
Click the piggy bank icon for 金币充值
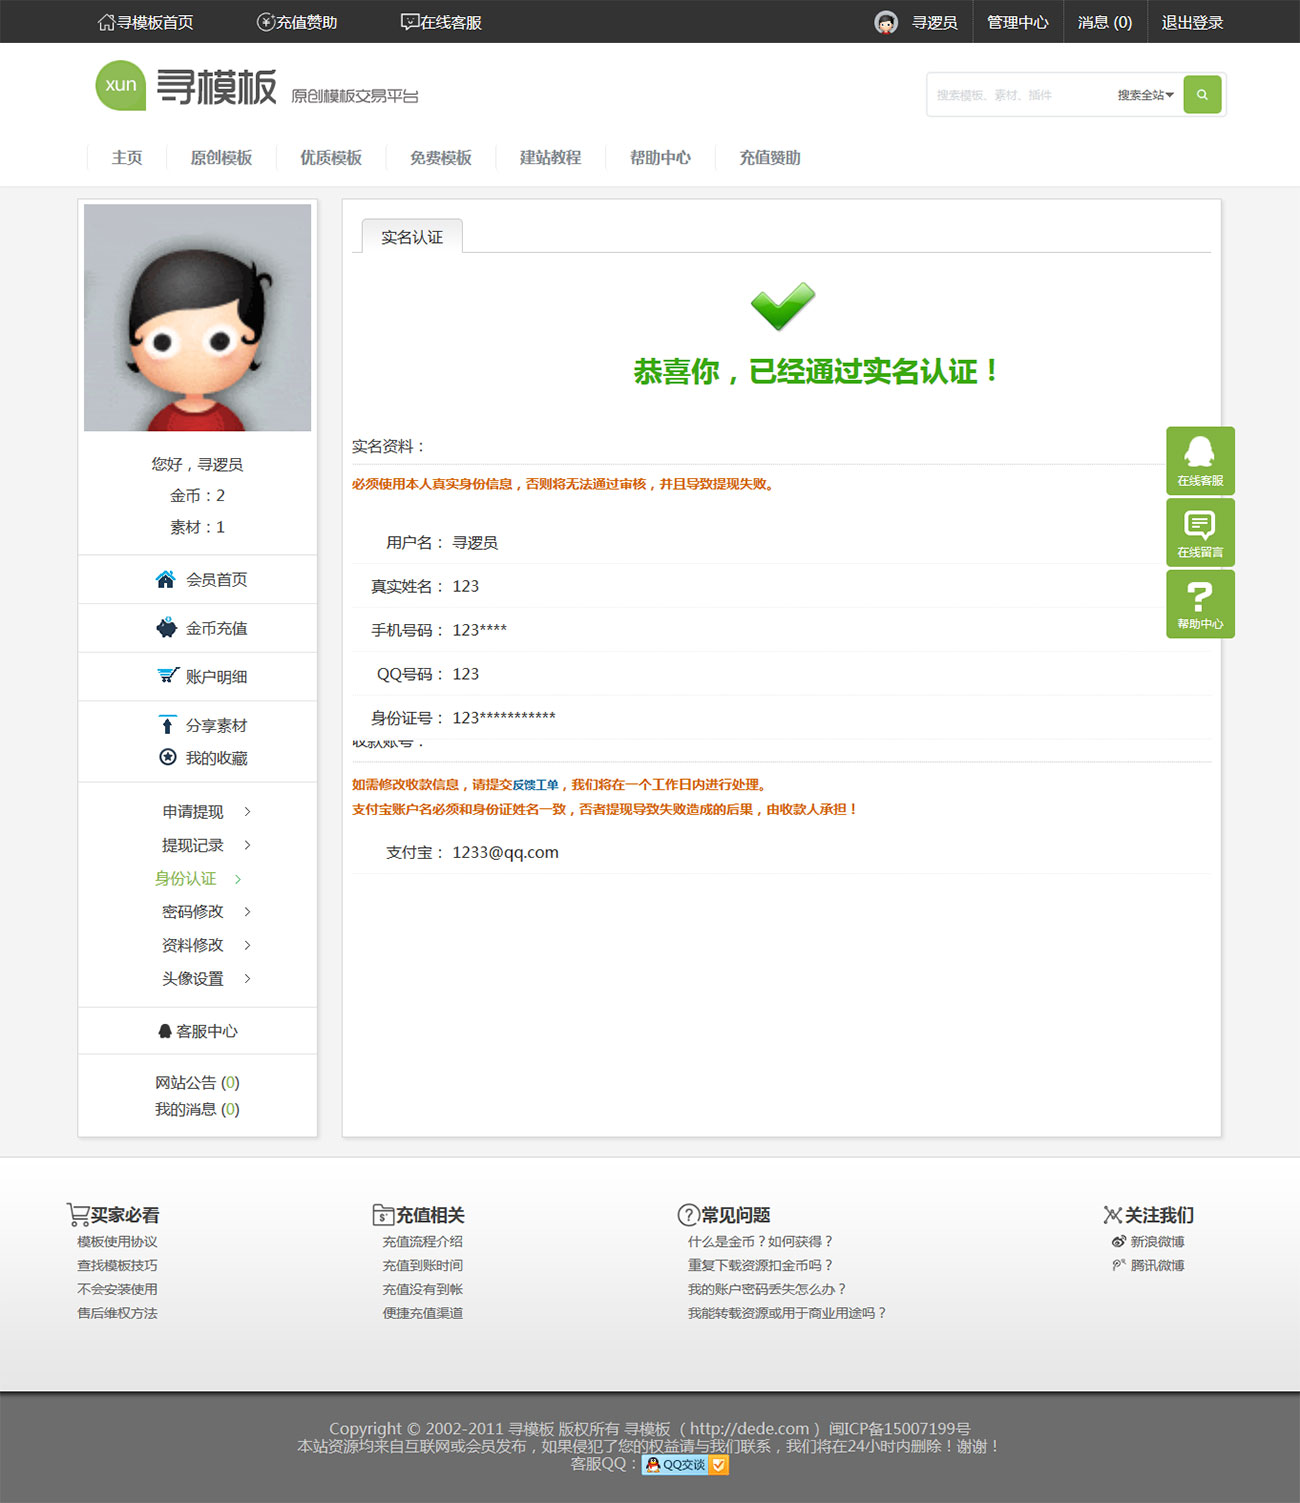(x=166, y=628)
